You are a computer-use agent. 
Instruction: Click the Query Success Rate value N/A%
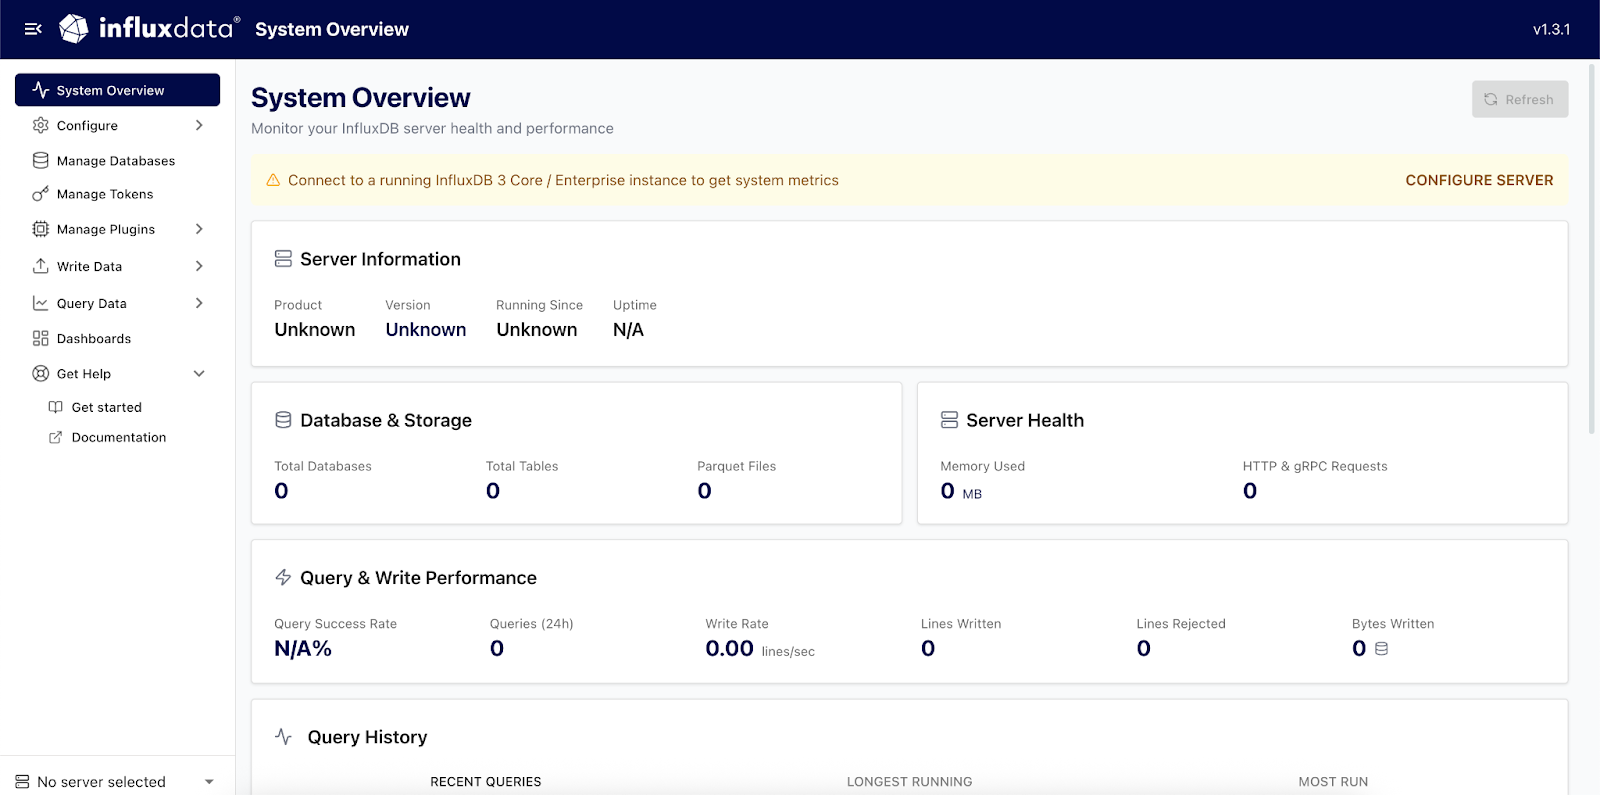pos(303,649)
